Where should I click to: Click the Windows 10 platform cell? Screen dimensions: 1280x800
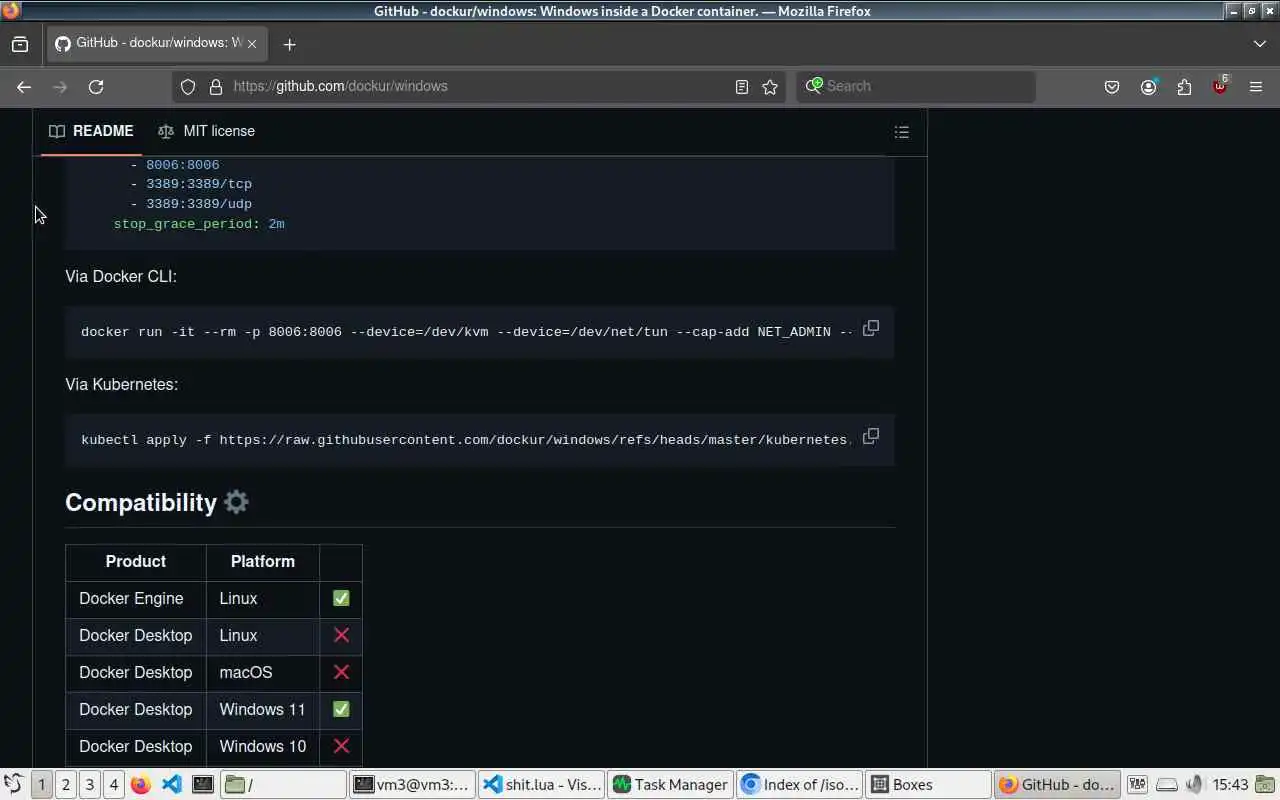click(x=263, y=746)
